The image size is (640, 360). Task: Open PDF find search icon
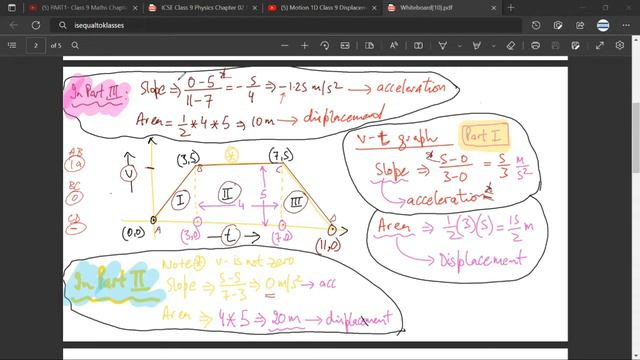[75, 45]
